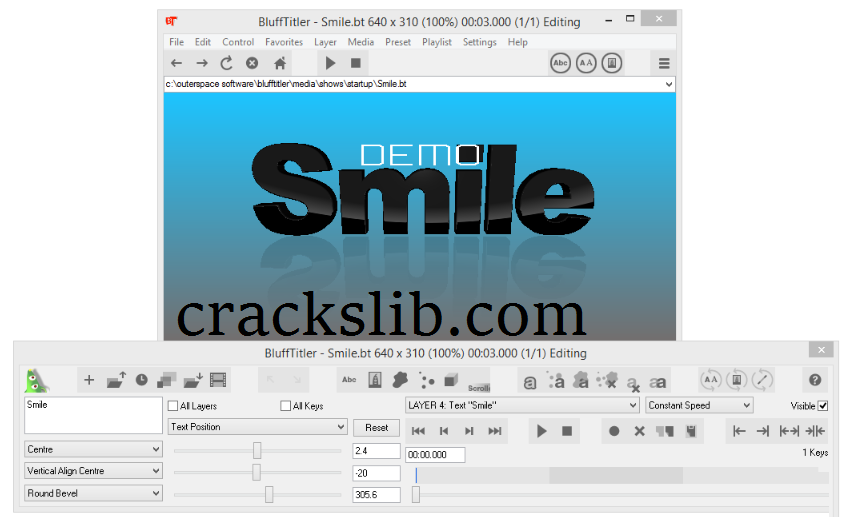Open the Centre alignment dropdown
Screen dimensions: 856x517
(x=93, y=449)
